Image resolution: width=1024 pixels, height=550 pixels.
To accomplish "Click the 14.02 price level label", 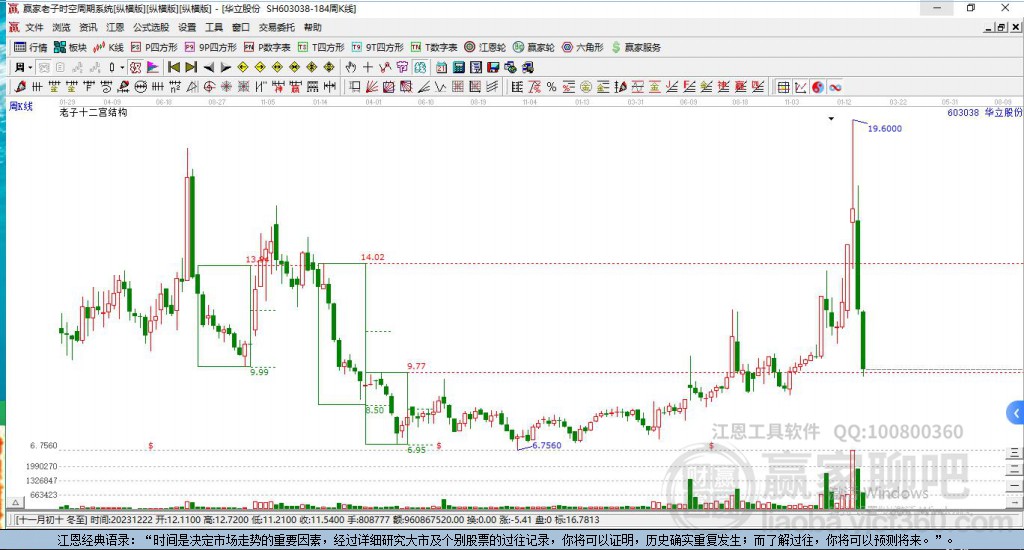I will pyautogui.click(x=372, y=257).
